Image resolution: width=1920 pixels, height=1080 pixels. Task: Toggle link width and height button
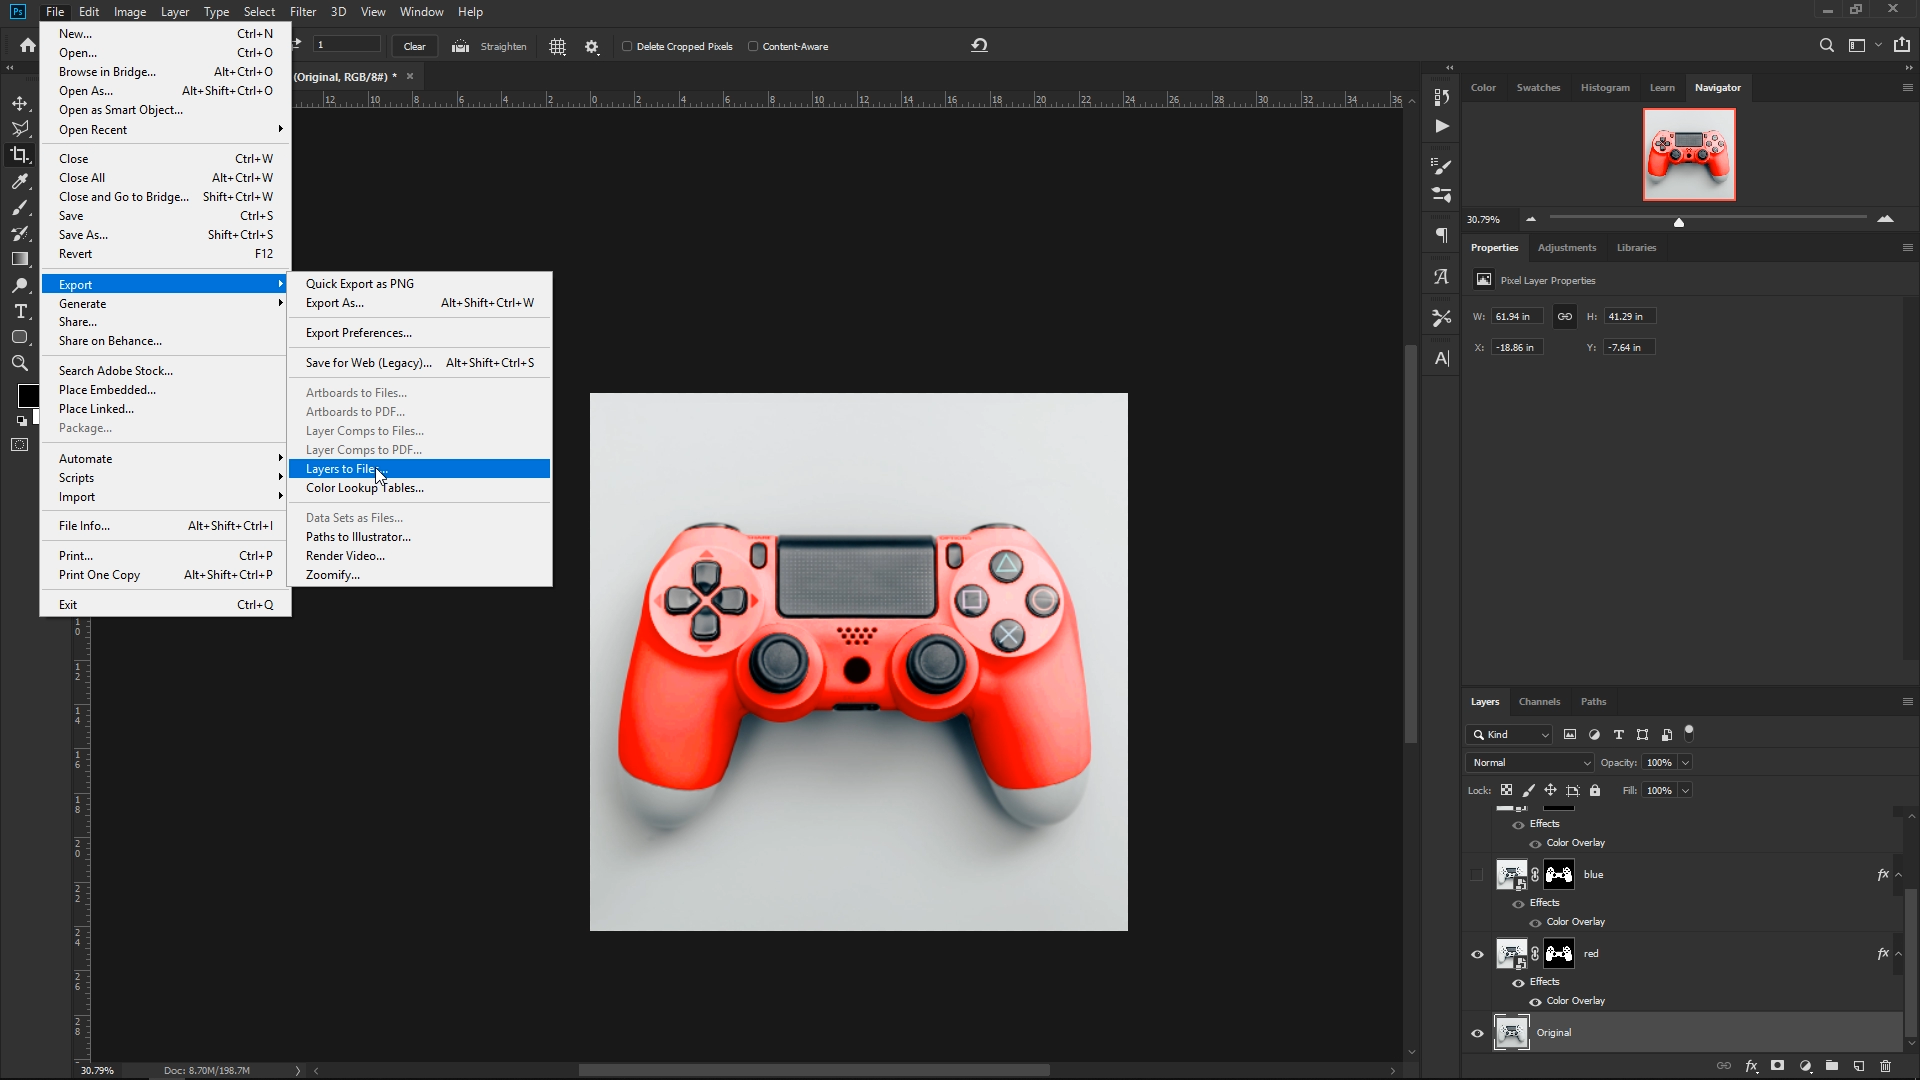tap(1565, 316)
